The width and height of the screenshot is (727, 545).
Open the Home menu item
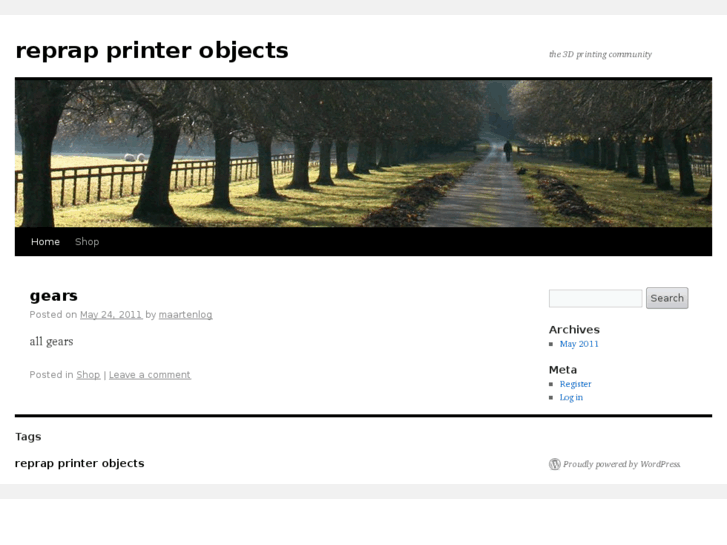(45, 242)
